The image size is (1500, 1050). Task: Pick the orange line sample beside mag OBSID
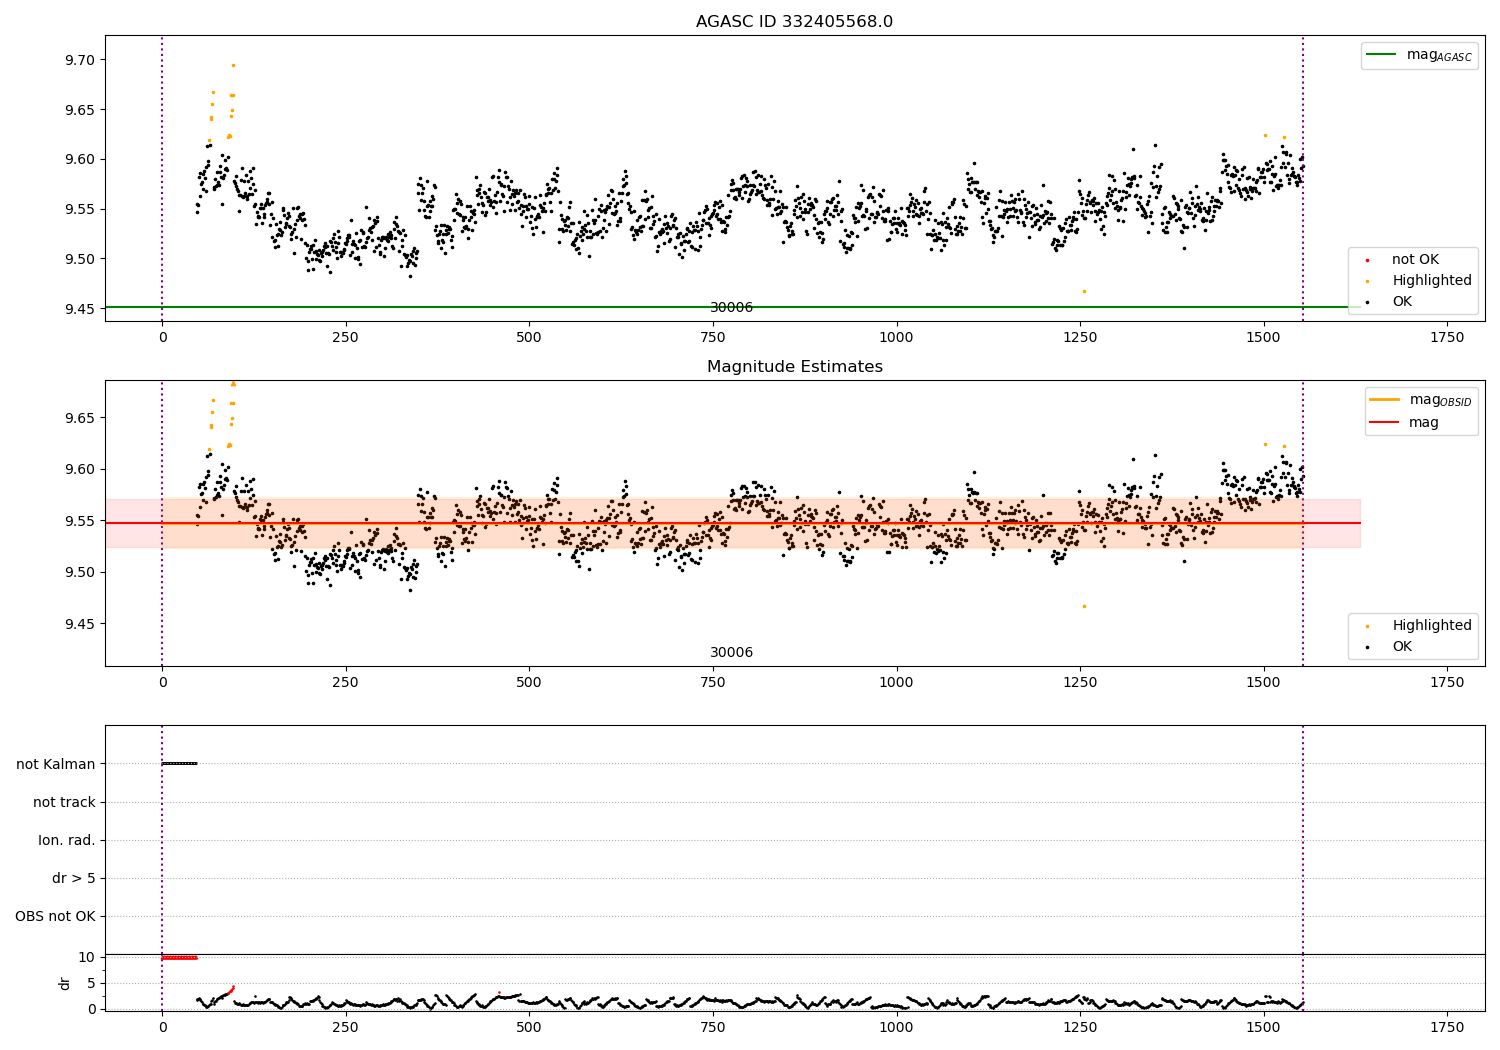point(1385,400)
